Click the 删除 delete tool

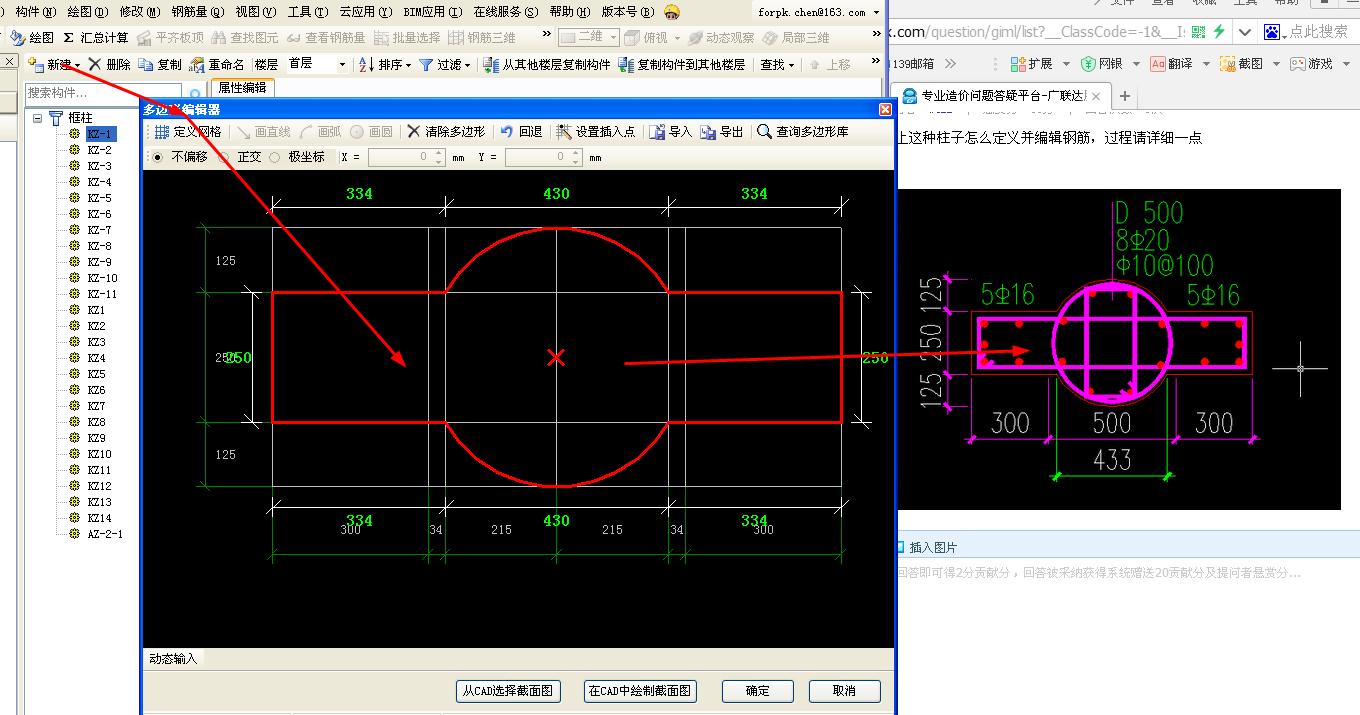point(109,64)
